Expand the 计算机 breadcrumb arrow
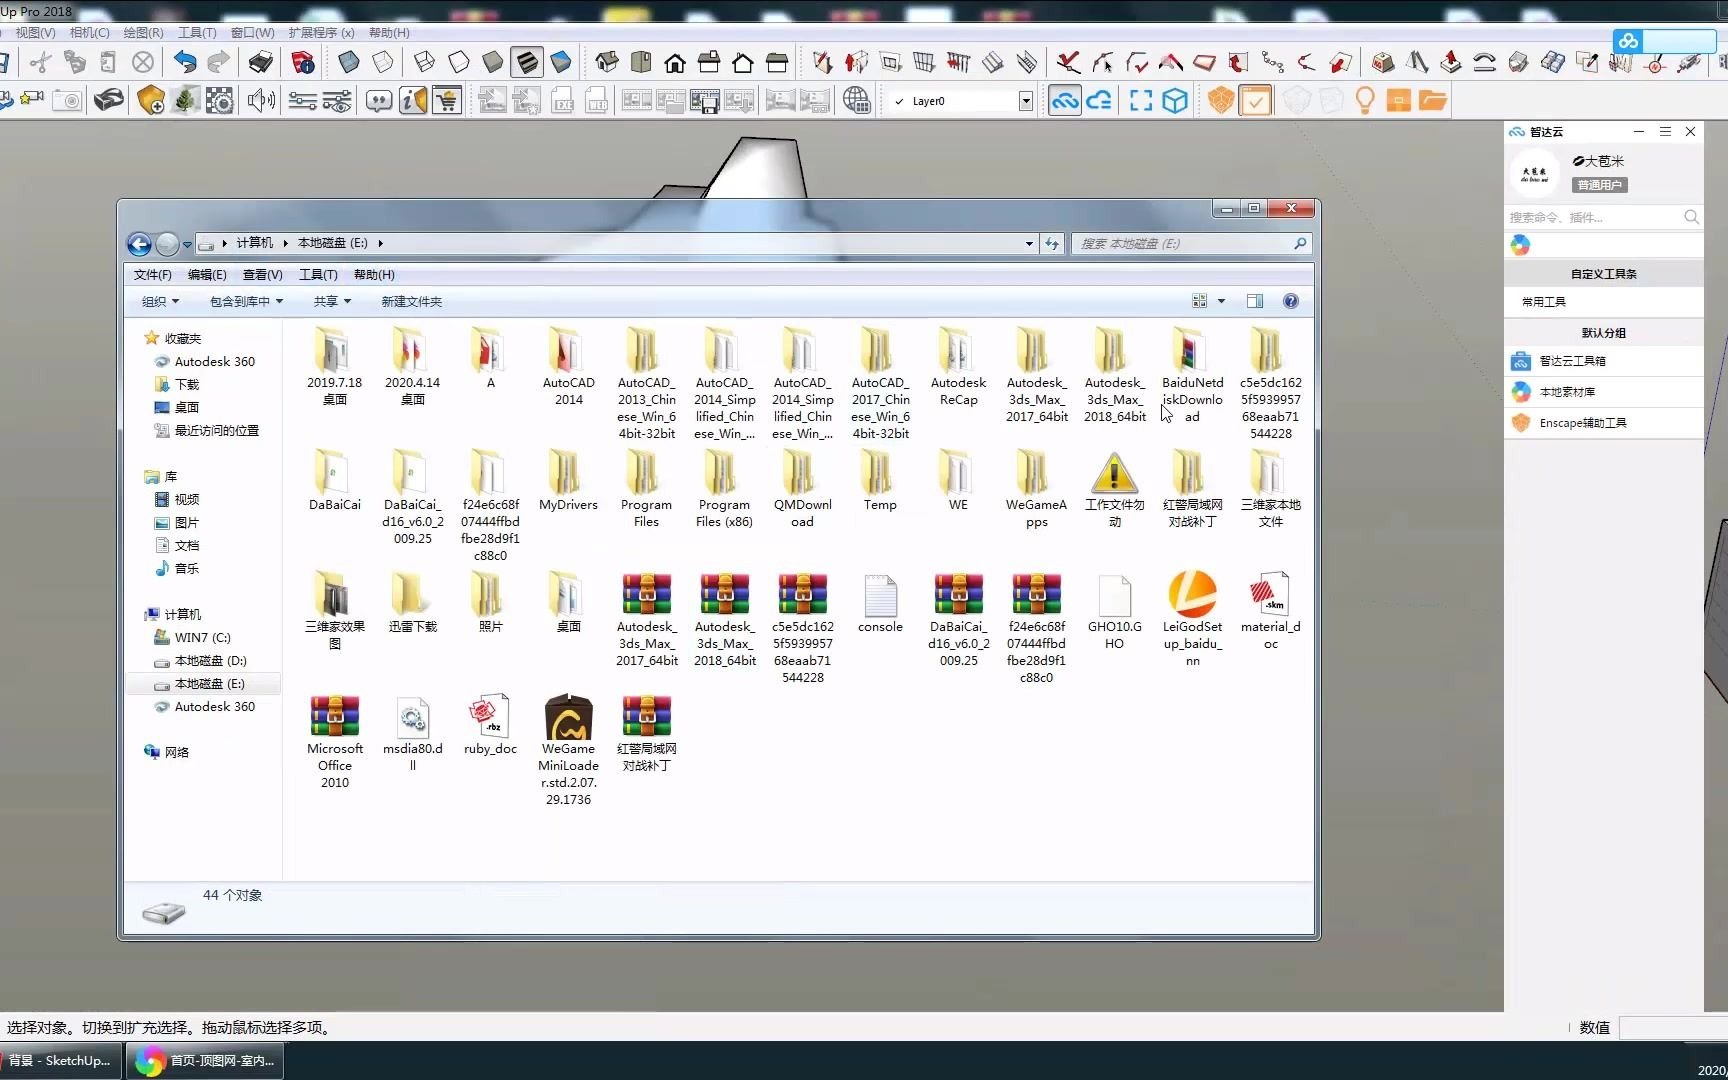 click(x=285, y=243)
